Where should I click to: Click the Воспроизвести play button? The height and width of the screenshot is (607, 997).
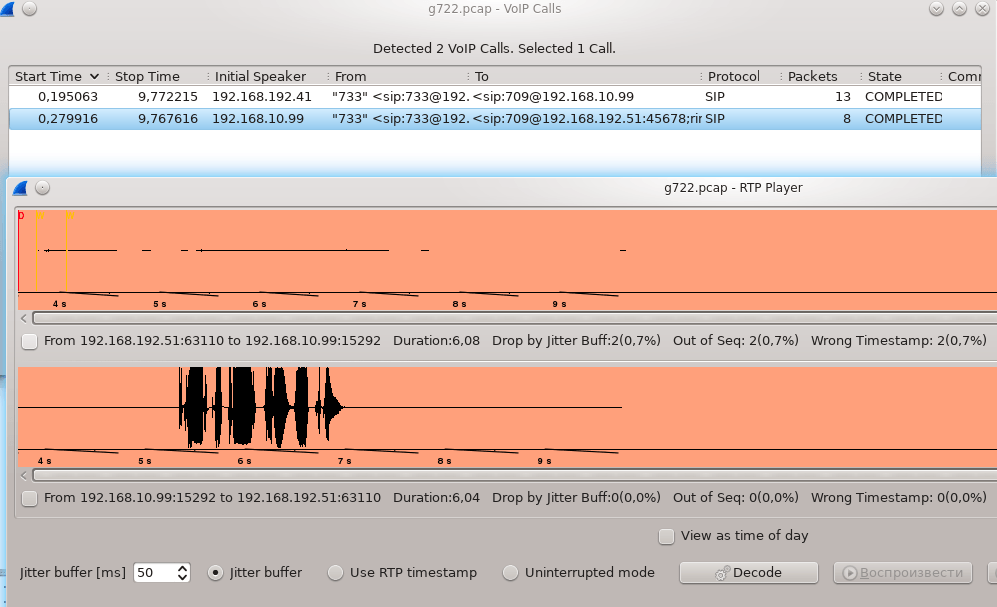coord(902,573)
